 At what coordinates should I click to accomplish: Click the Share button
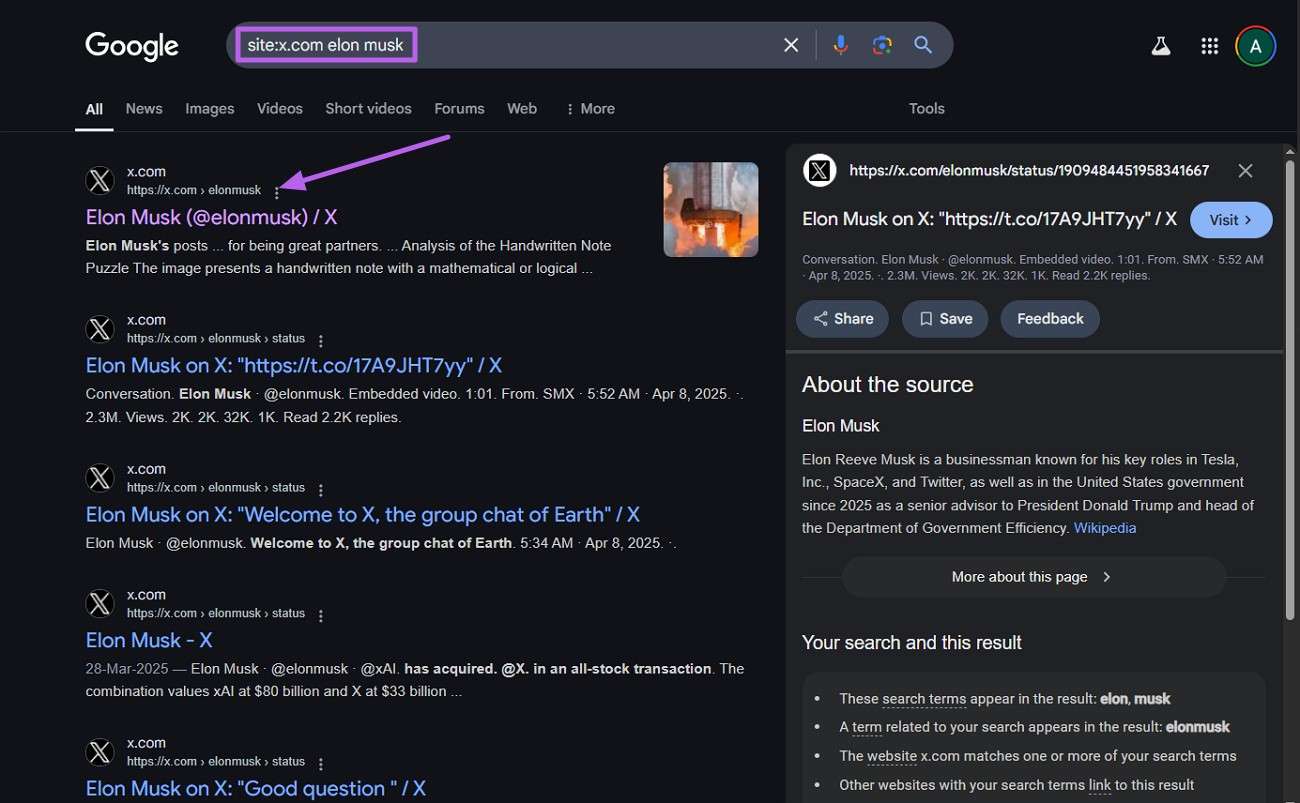tap(842, 319)
